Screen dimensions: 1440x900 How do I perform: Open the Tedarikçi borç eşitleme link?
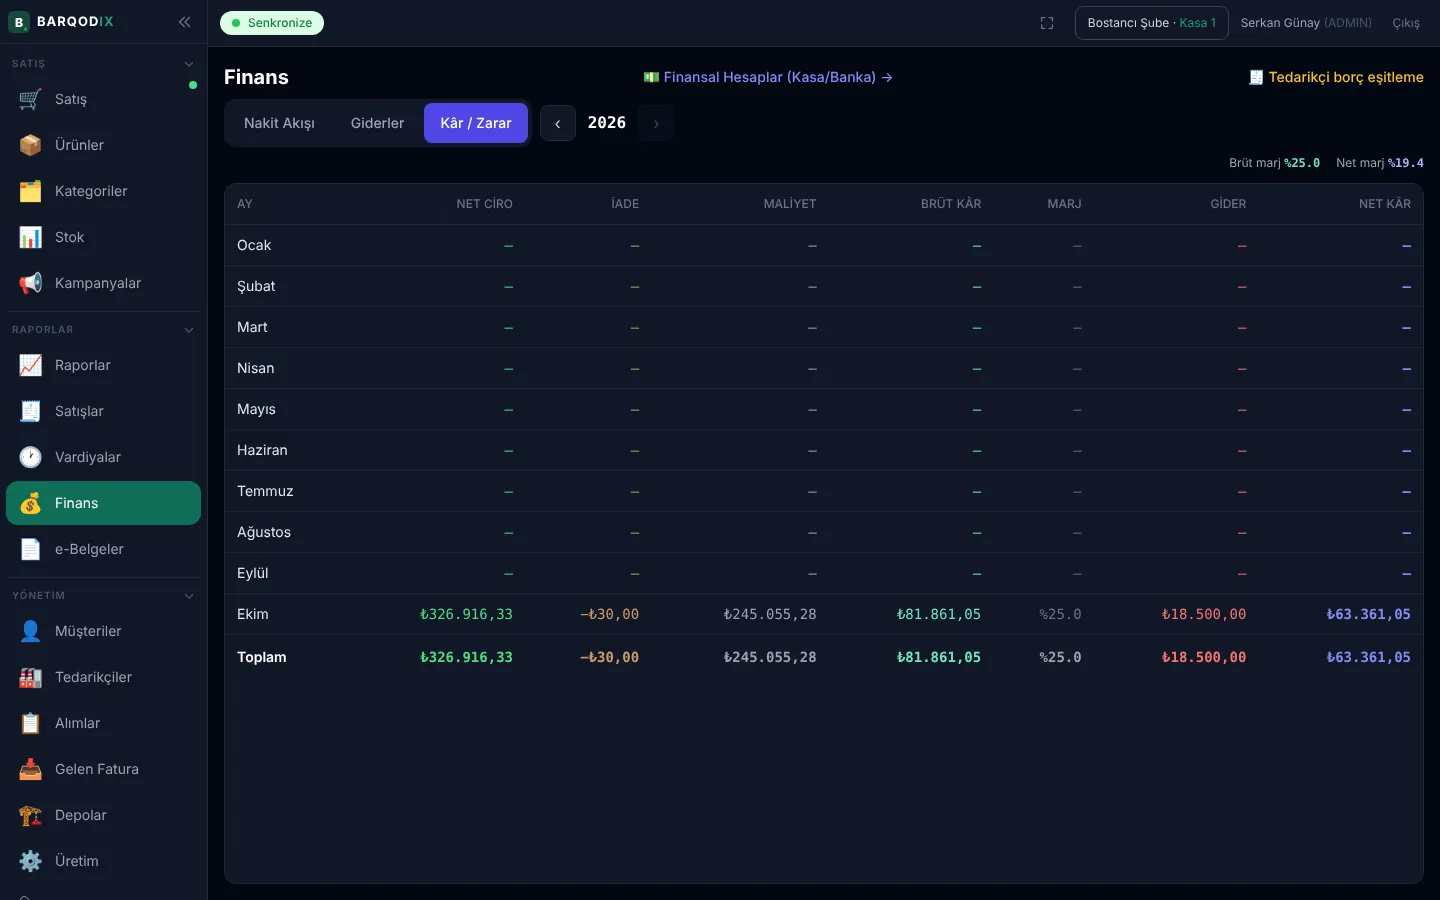pos(1336,77)
